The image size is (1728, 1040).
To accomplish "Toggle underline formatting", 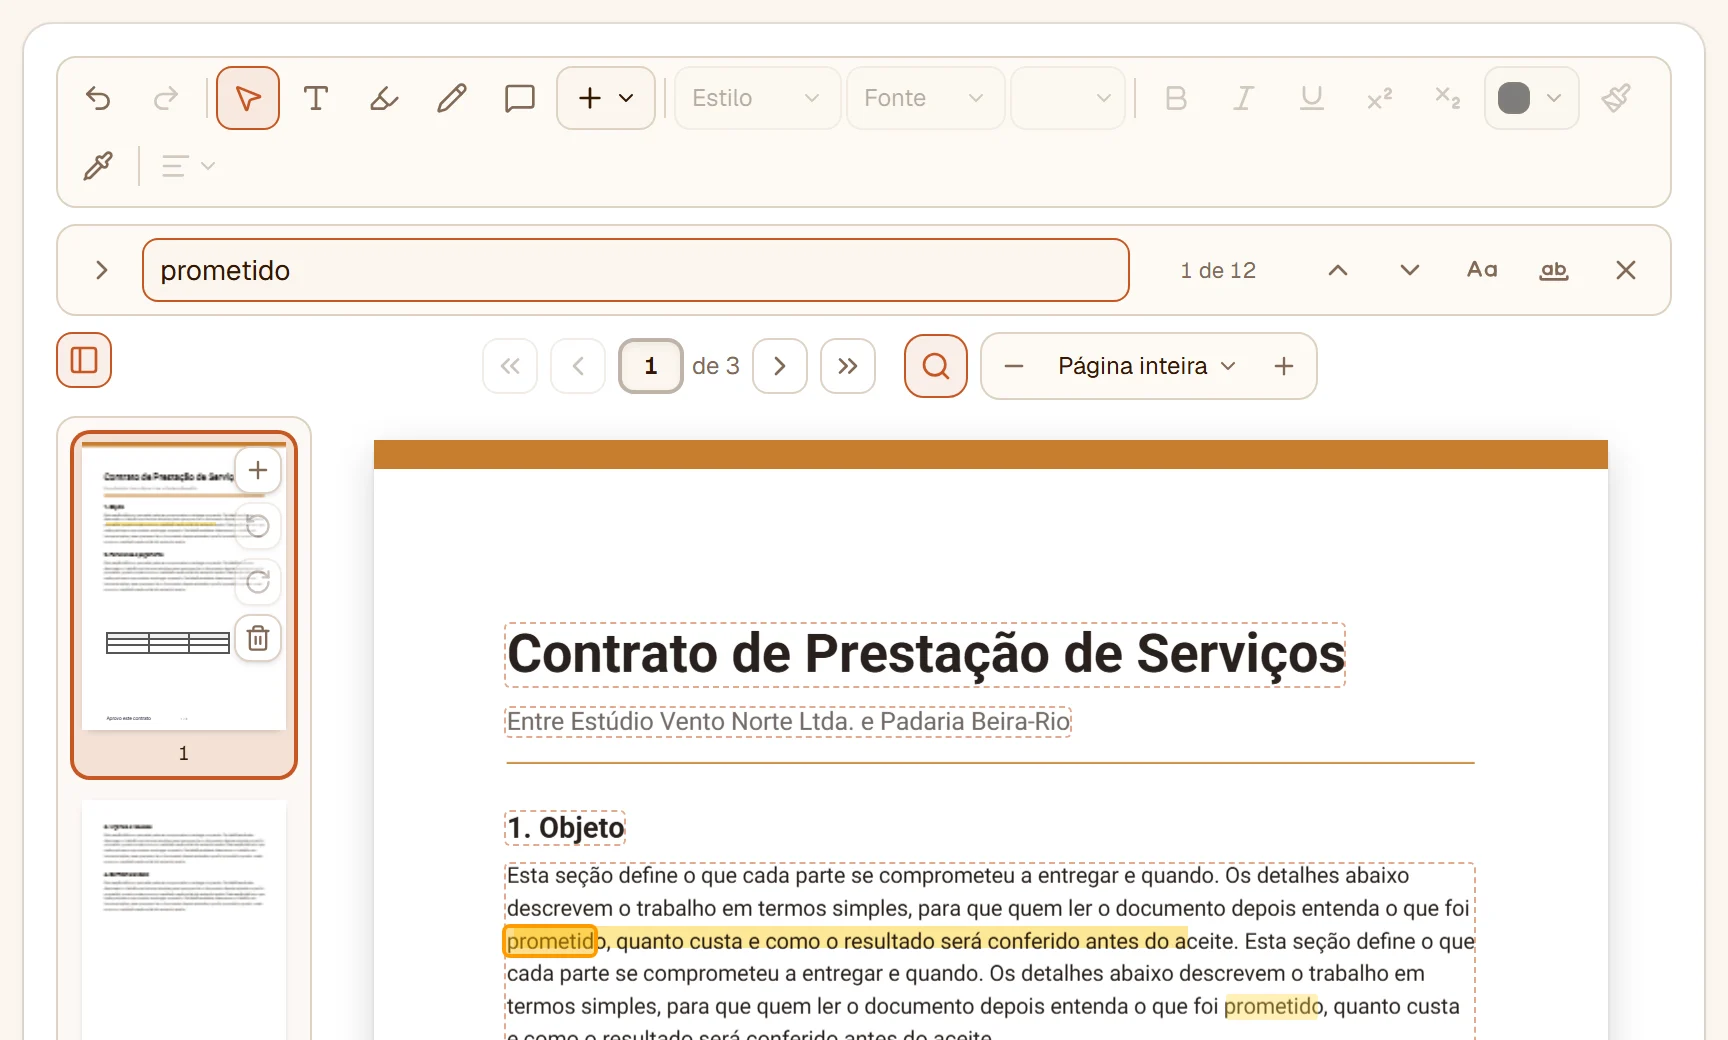I will click(1312, 98).
